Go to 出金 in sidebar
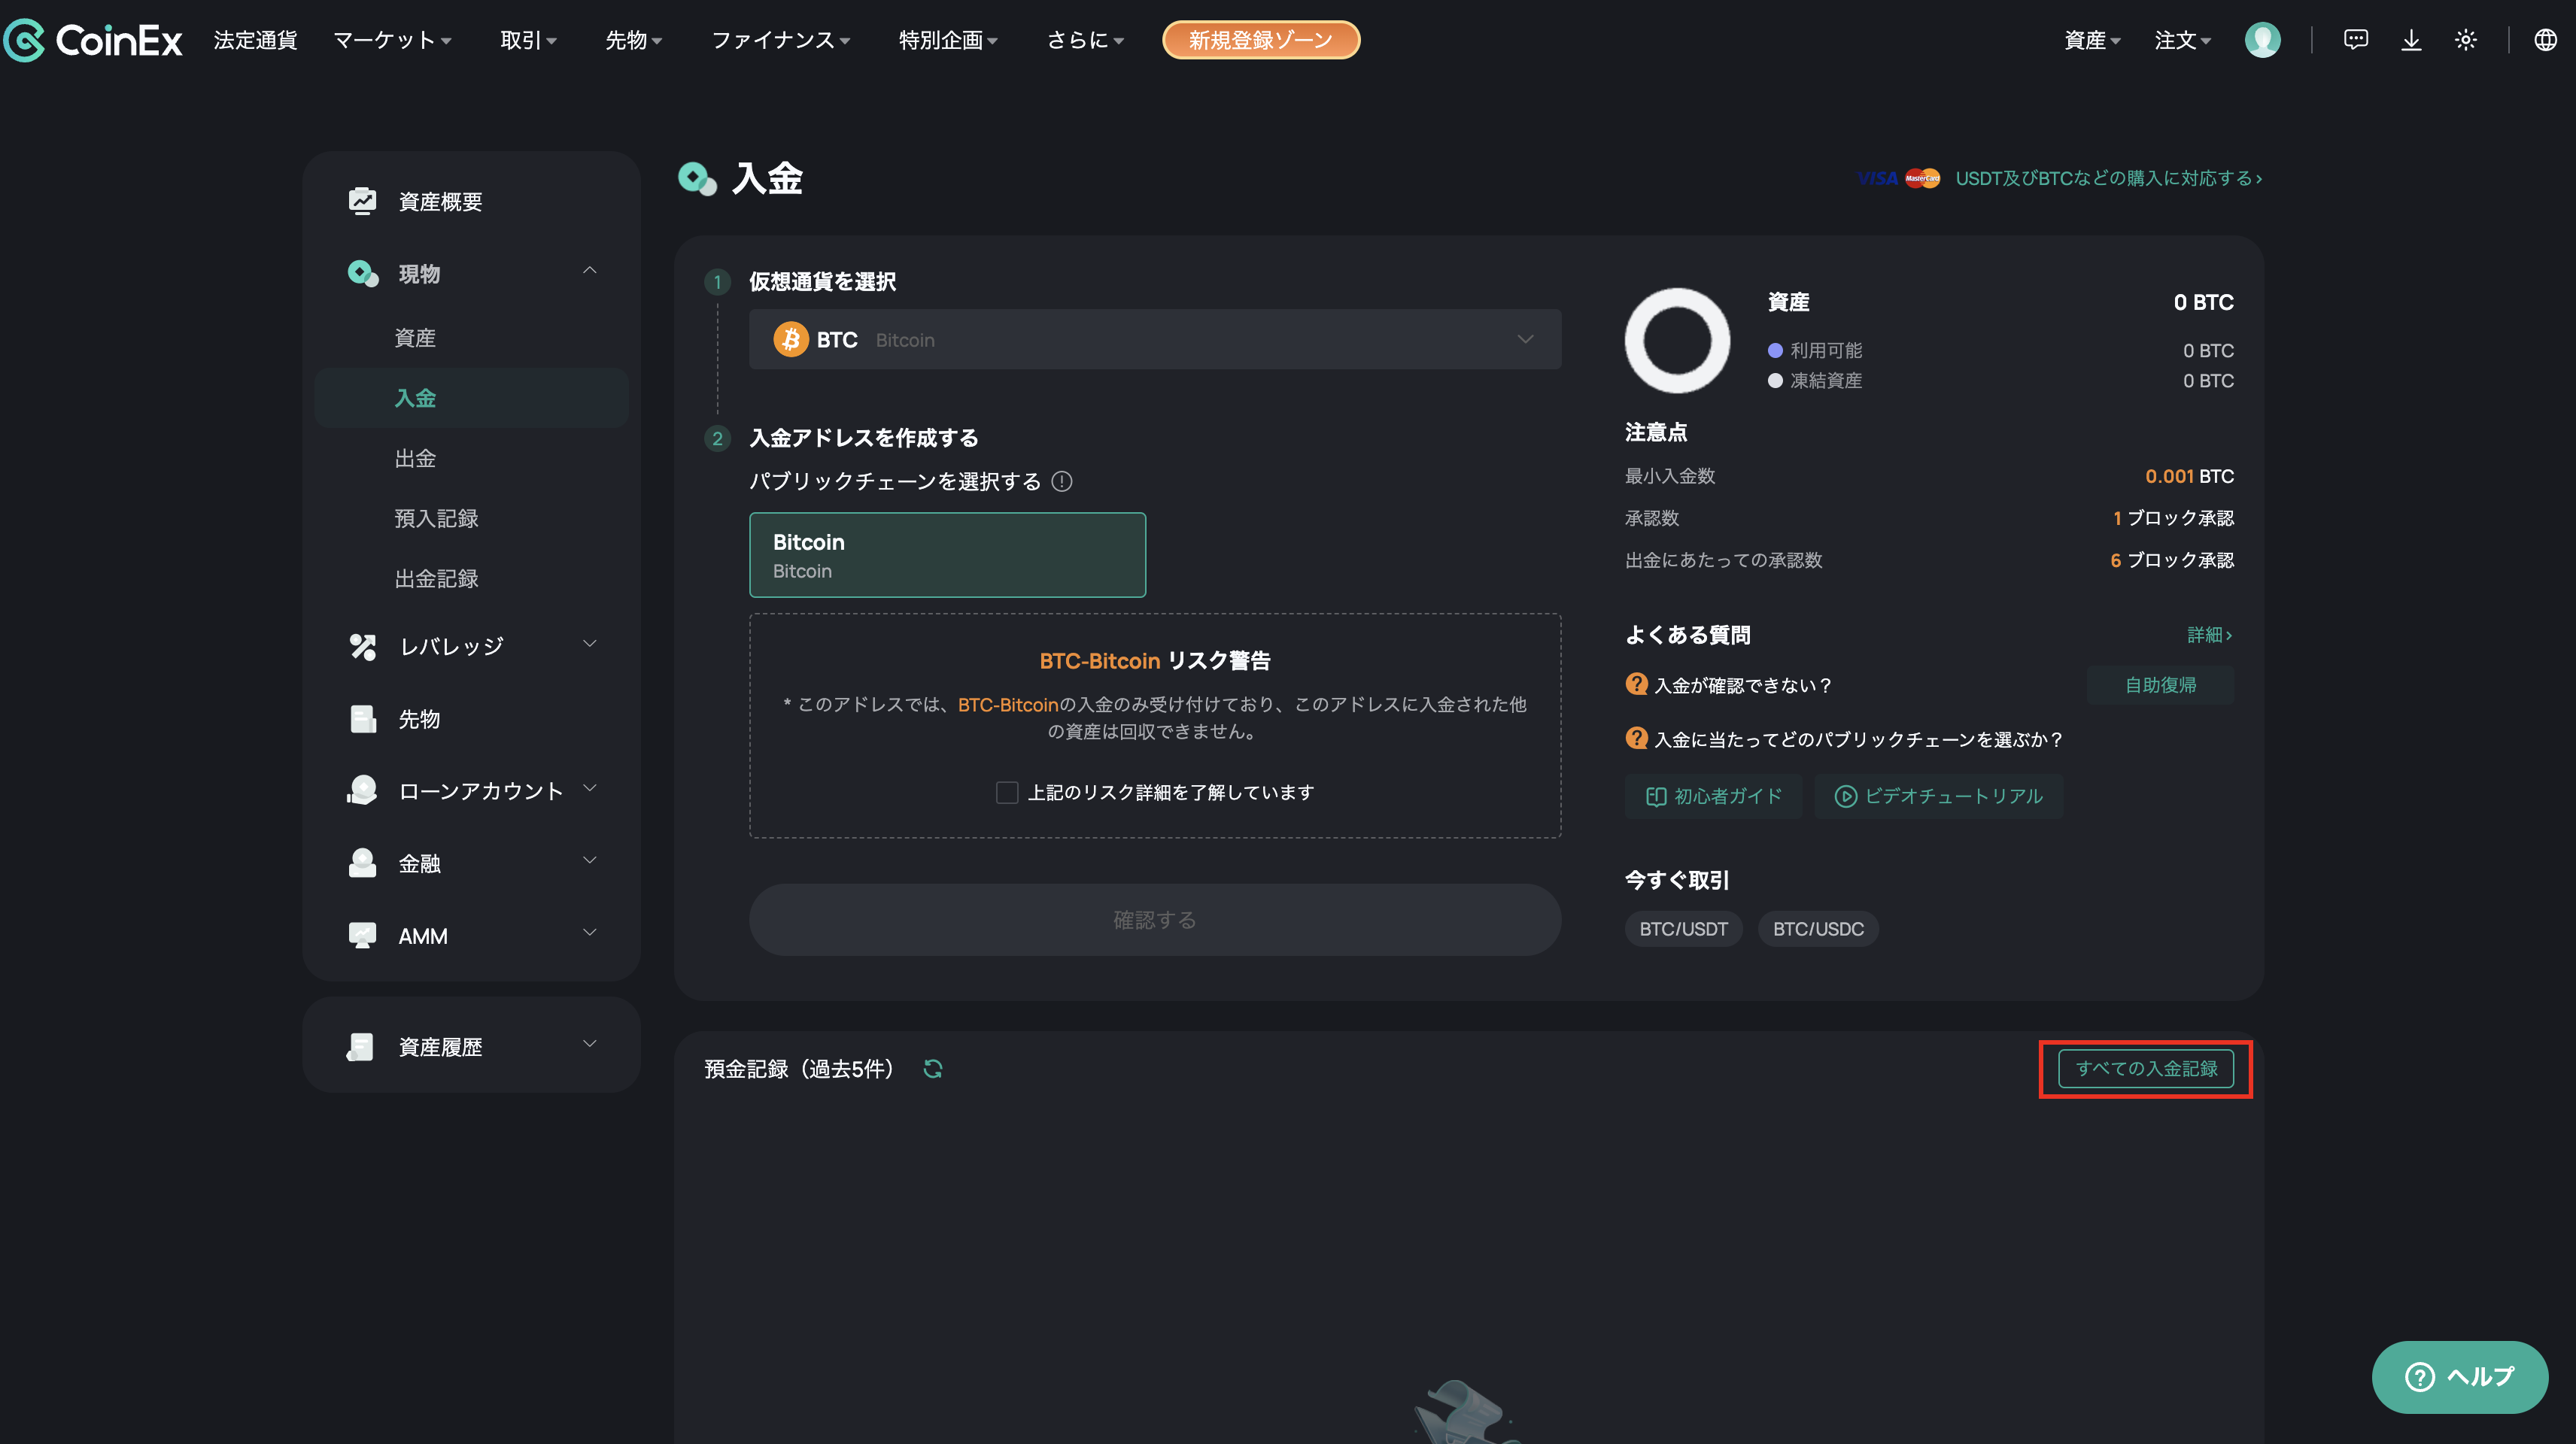Image resolution: width=2576 pixels, height=1444 pixels. tap(415, 458)
